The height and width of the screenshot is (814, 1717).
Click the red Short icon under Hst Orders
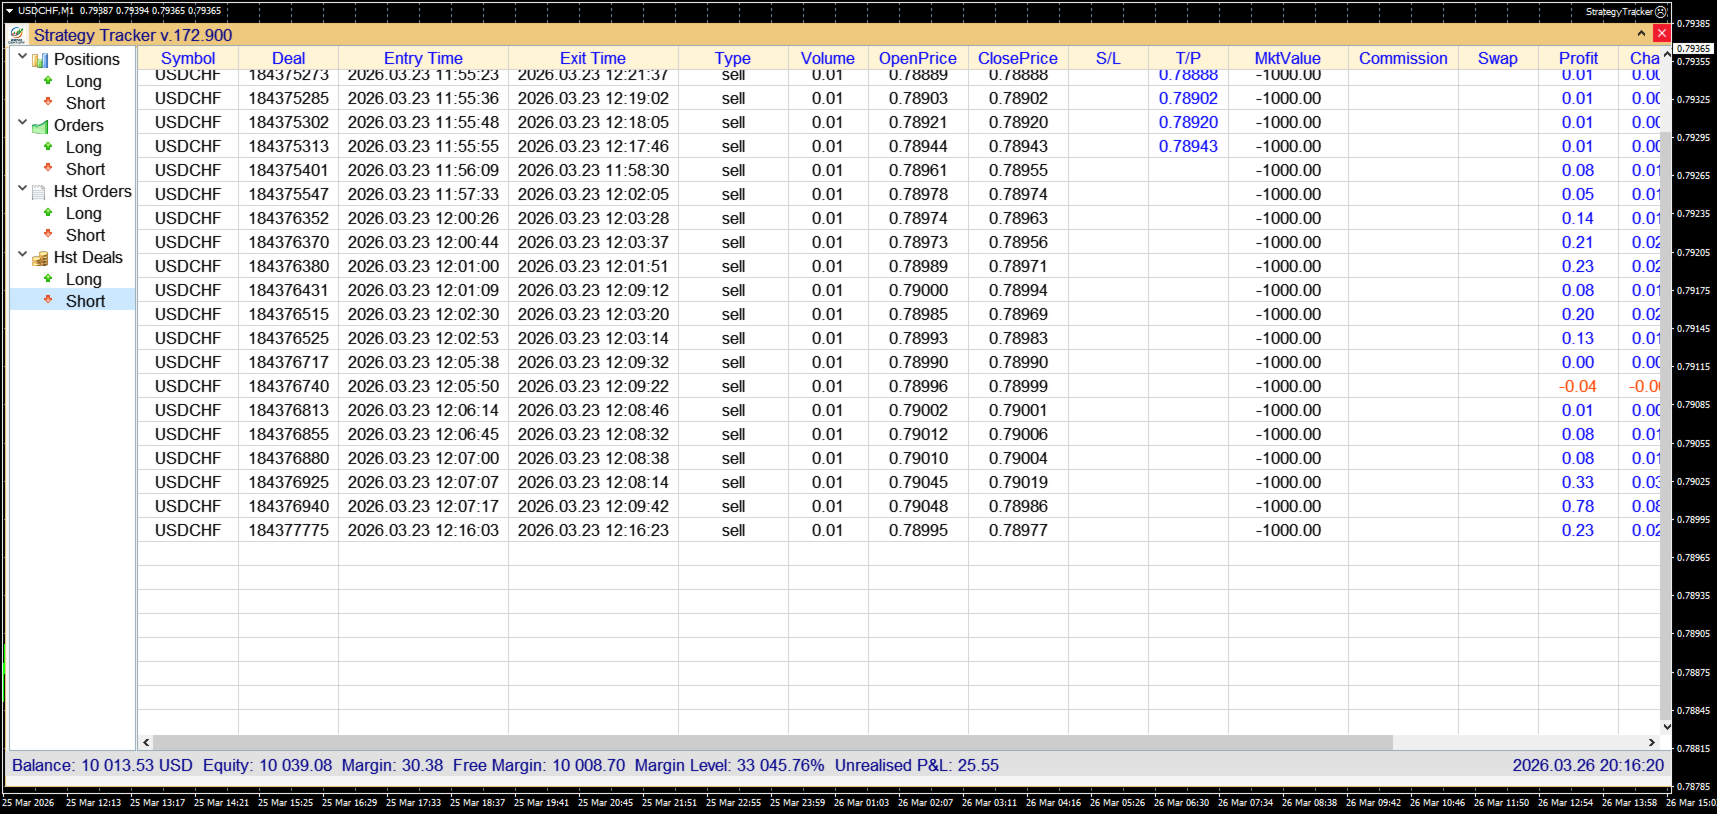click(x=48, y=234)
